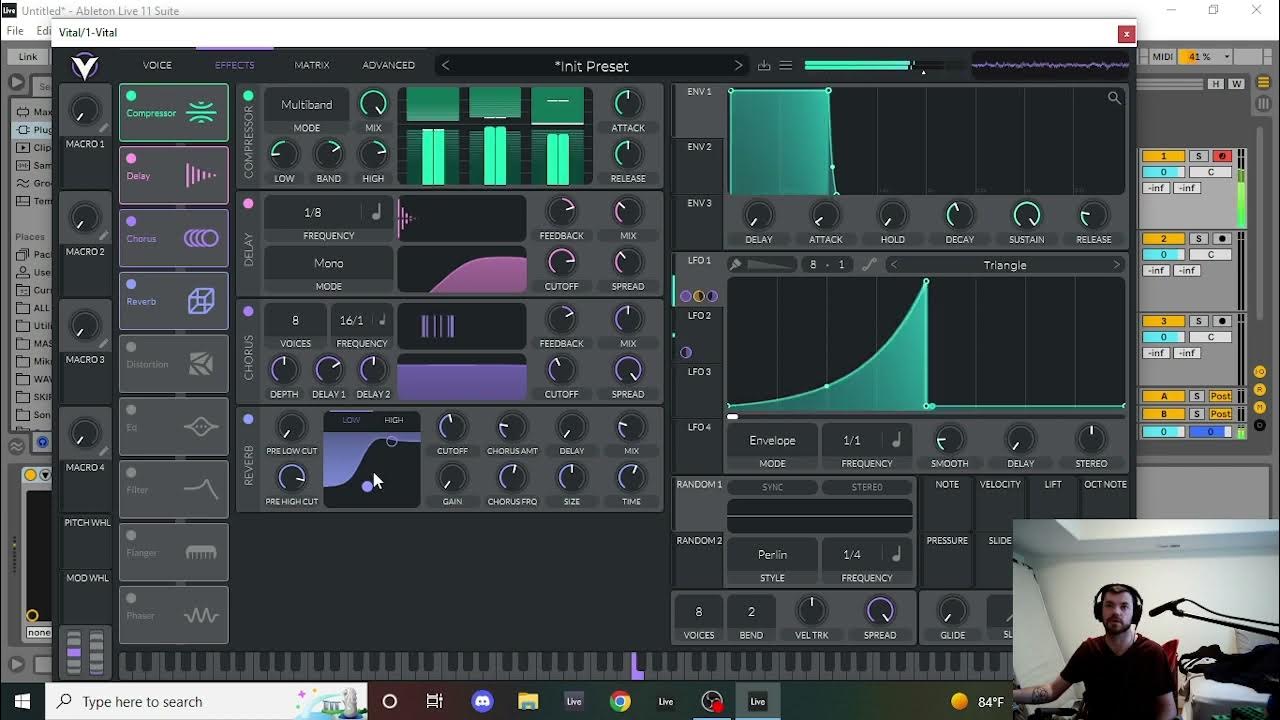
Task: Open Chrome from the taskbar
Action: click(x=620, y=701)
